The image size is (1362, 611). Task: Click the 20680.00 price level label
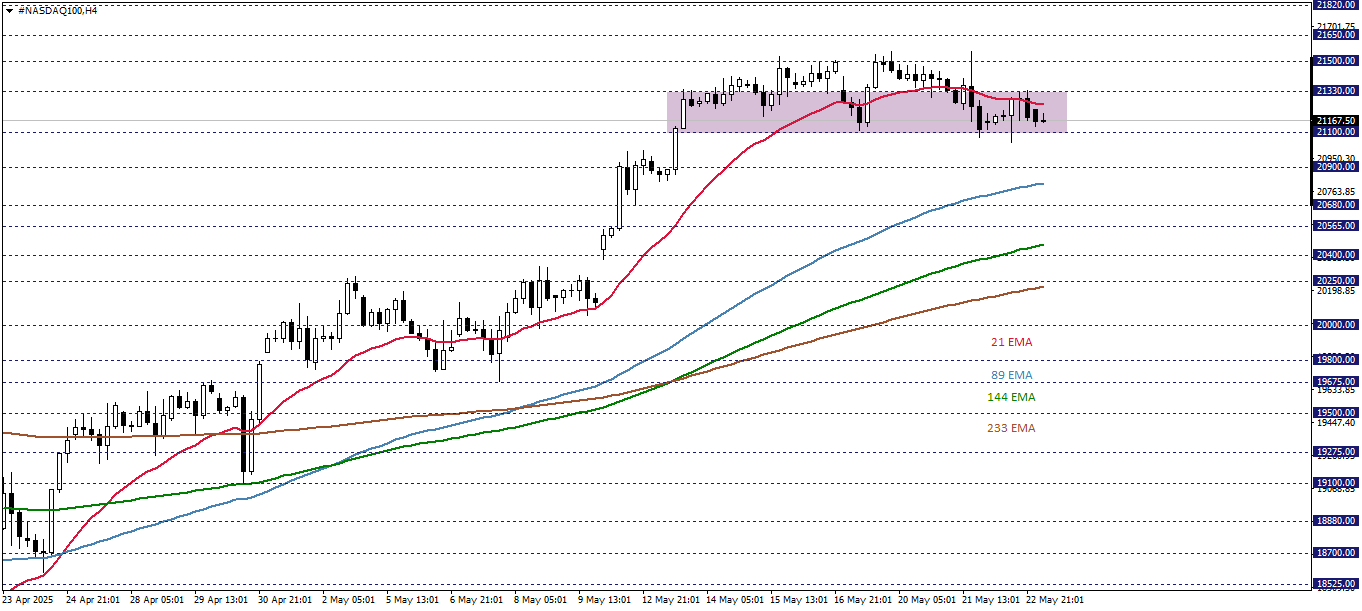click(1336, 205)
